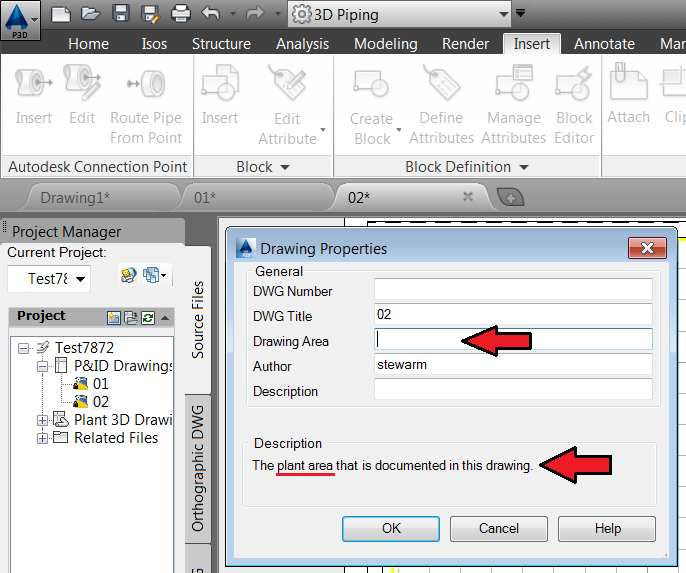Switch to the Drawing1* file tab
686x573 pixels.
tap(103, 198)
